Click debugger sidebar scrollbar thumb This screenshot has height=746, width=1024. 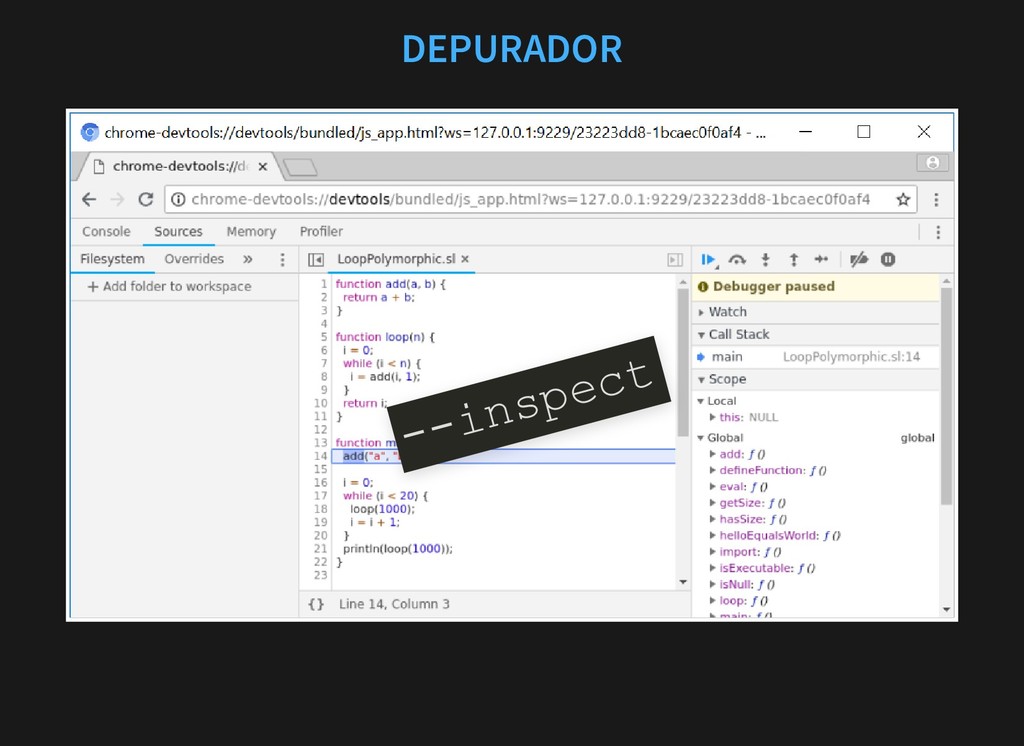click(x=946, y=397)
